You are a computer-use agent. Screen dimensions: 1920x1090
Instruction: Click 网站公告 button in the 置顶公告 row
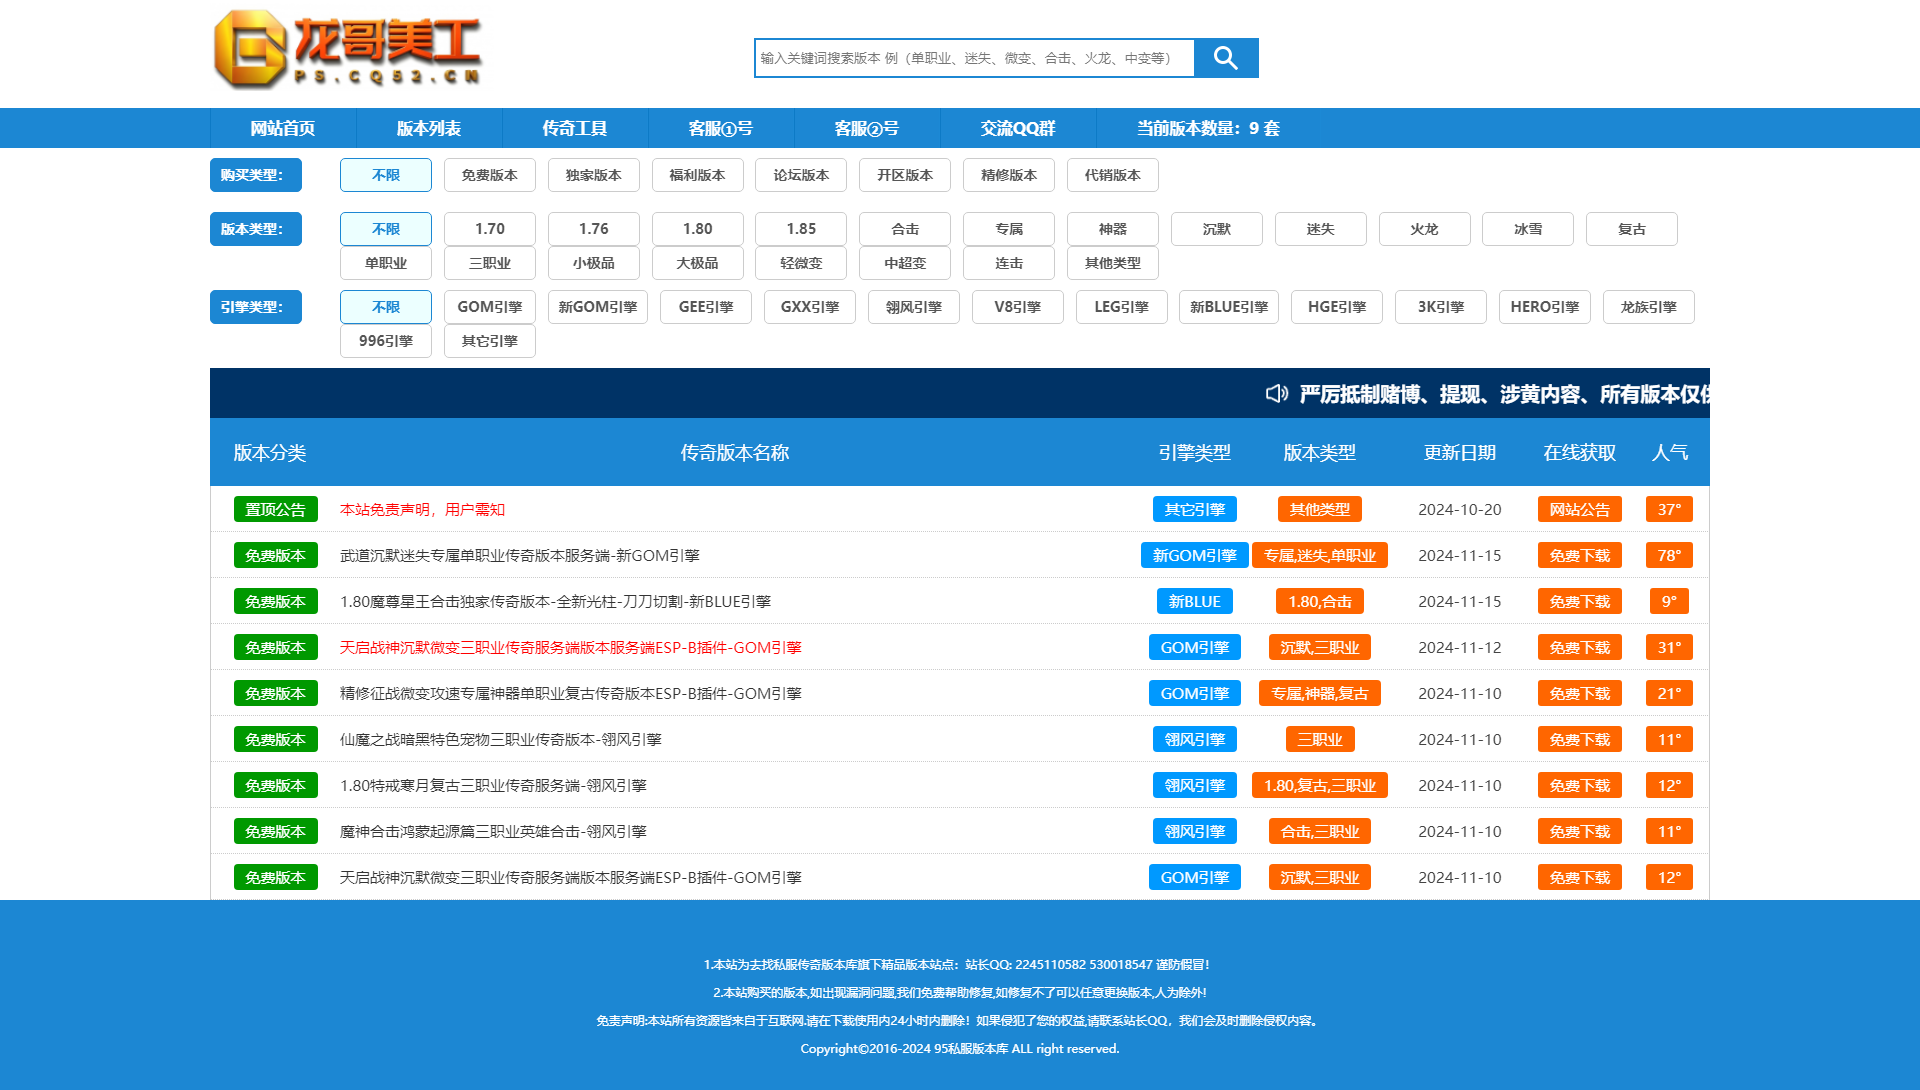click(x=1580, y=509)
